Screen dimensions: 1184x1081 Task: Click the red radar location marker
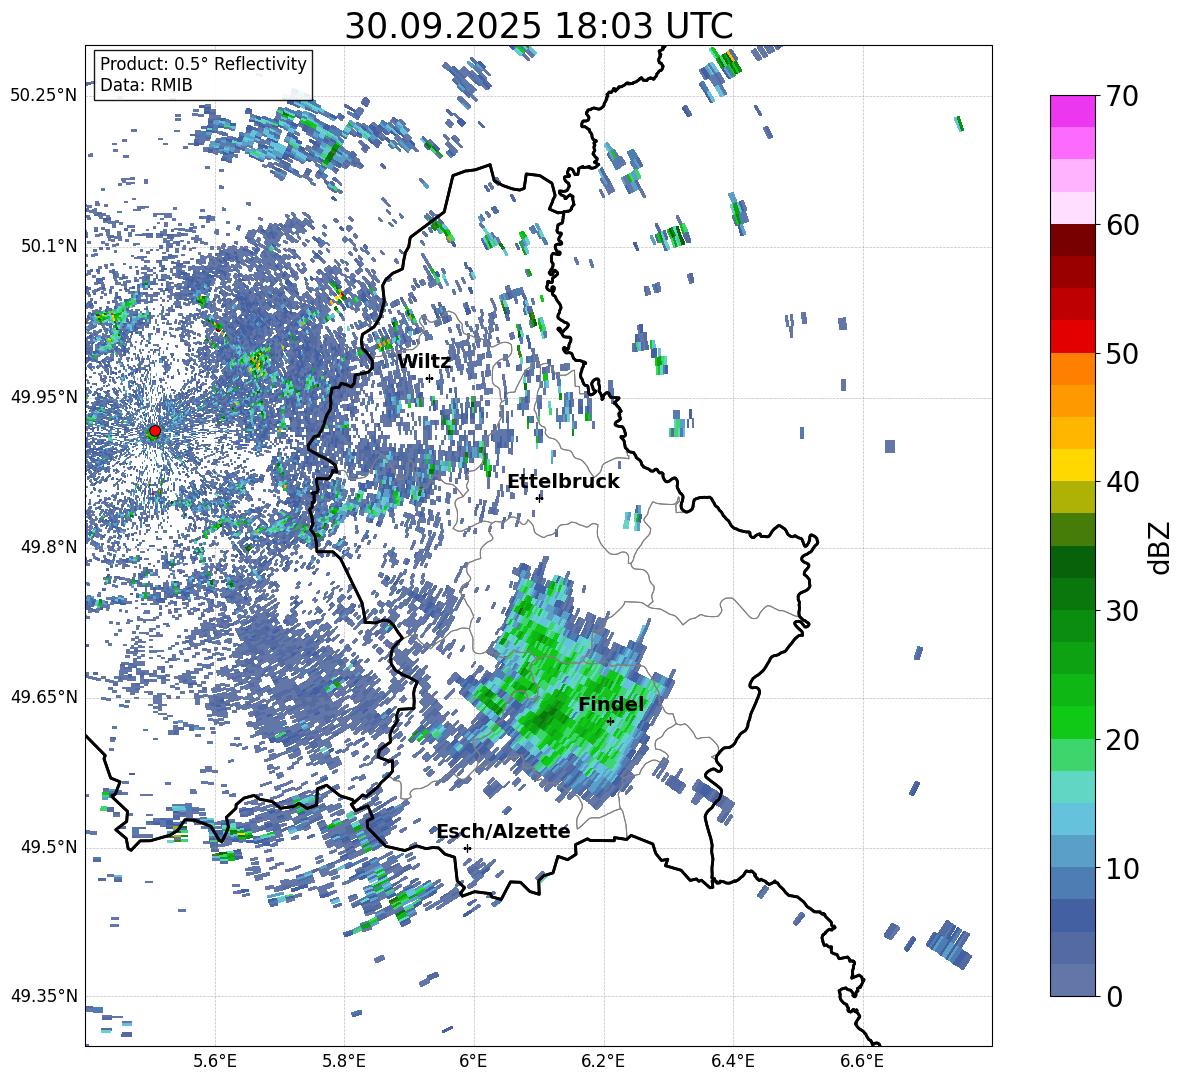(155, 431)
